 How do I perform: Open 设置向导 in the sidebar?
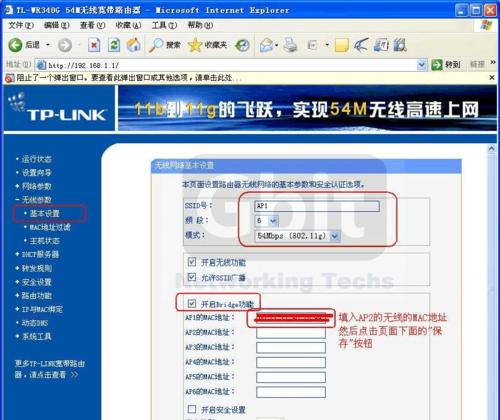point(37,173)
